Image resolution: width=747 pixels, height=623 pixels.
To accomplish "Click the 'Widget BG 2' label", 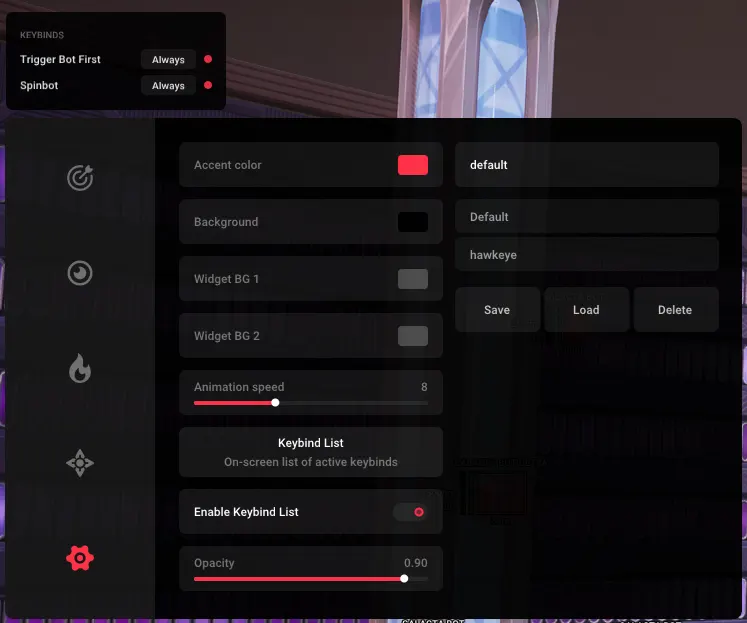I will [227, 336].
